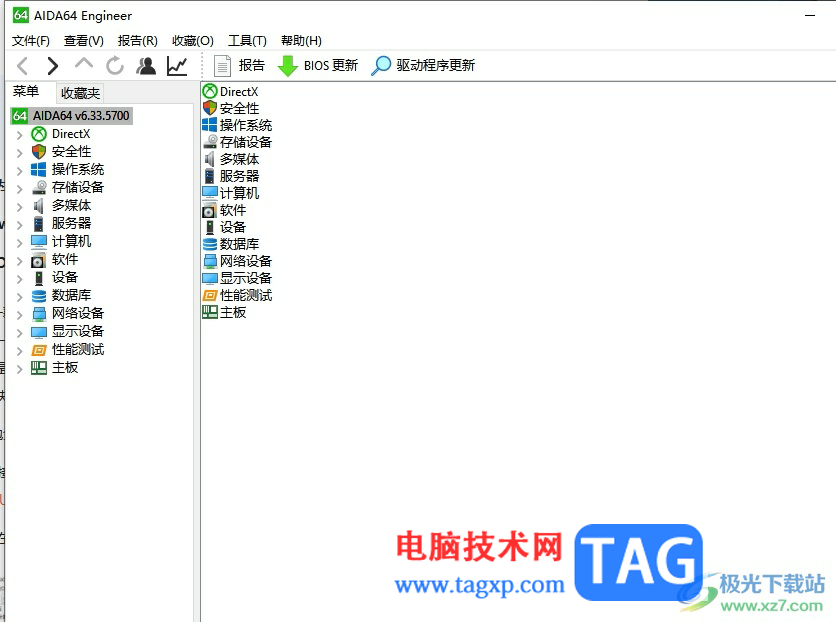
Task: Expand the 显示设备 tree node
Action: click(x=20, y=333)
